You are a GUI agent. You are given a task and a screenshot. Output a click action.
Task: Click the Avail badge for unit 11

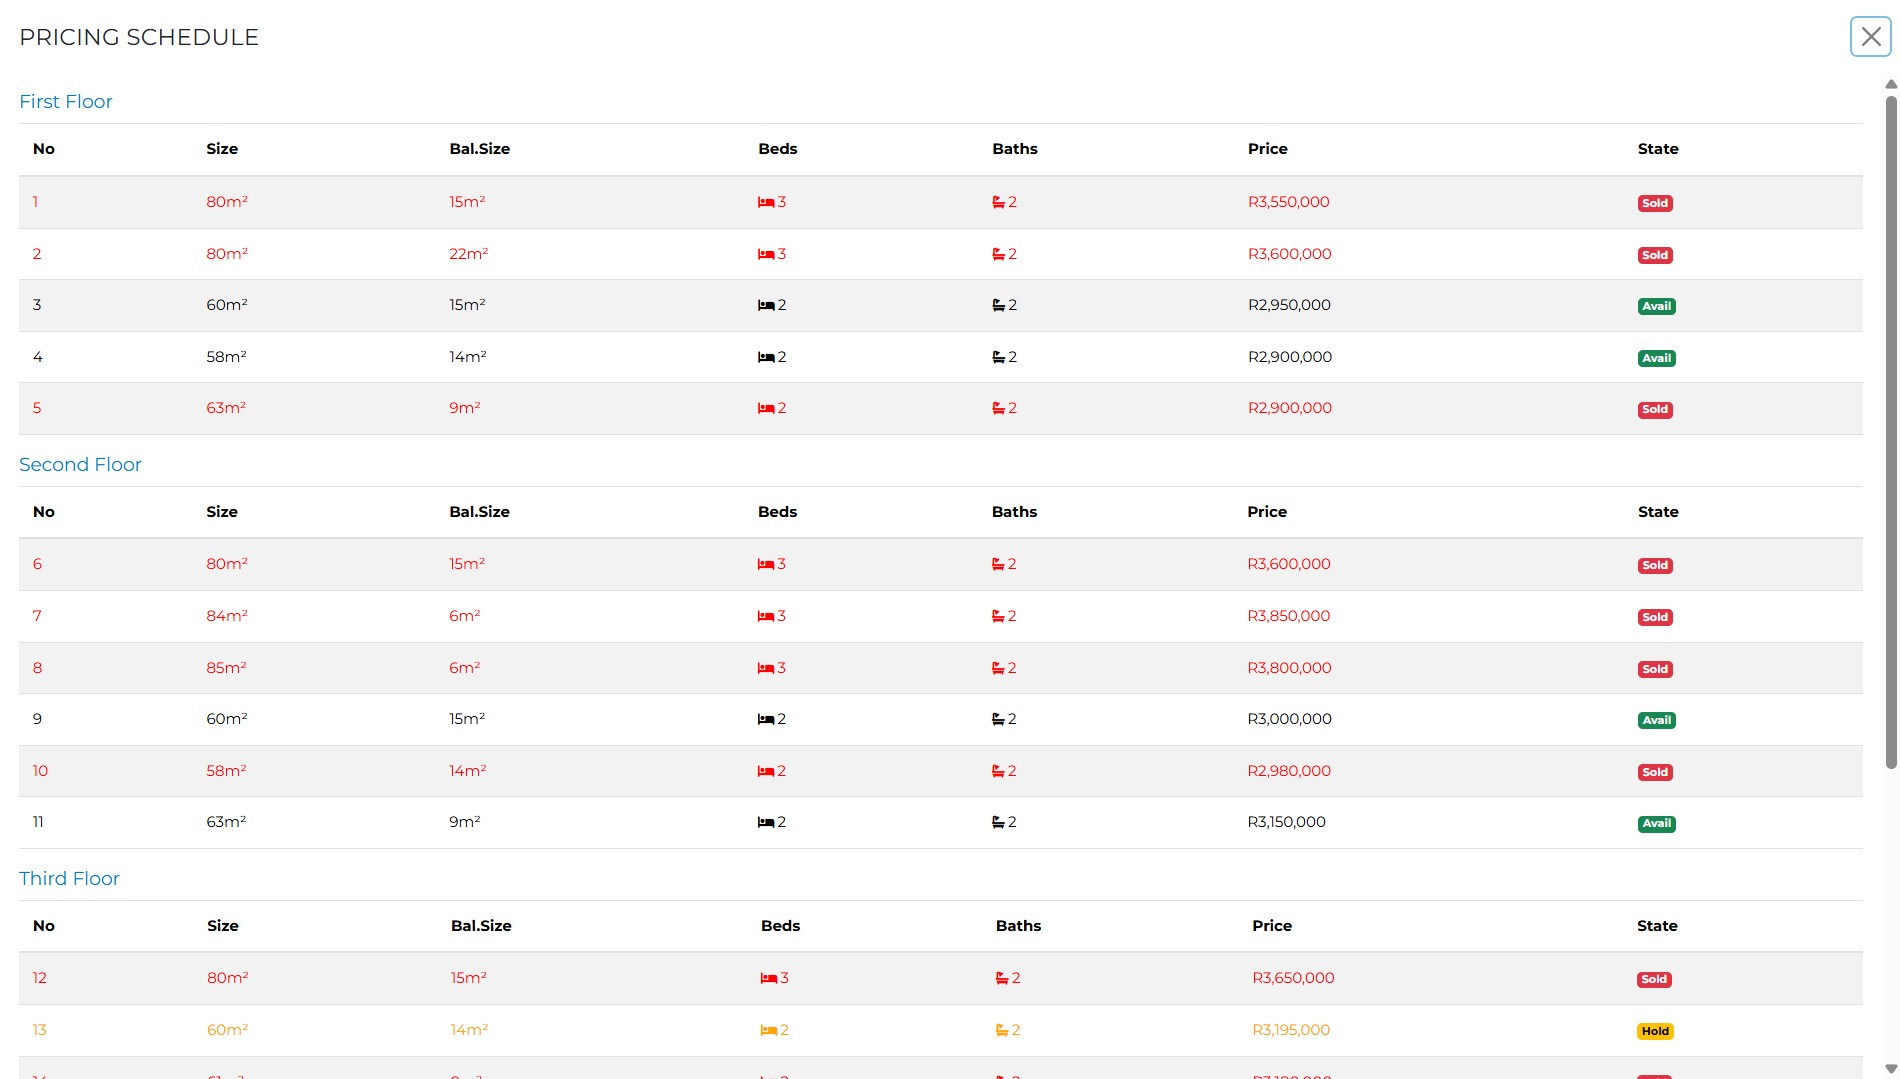[1656, 824]
